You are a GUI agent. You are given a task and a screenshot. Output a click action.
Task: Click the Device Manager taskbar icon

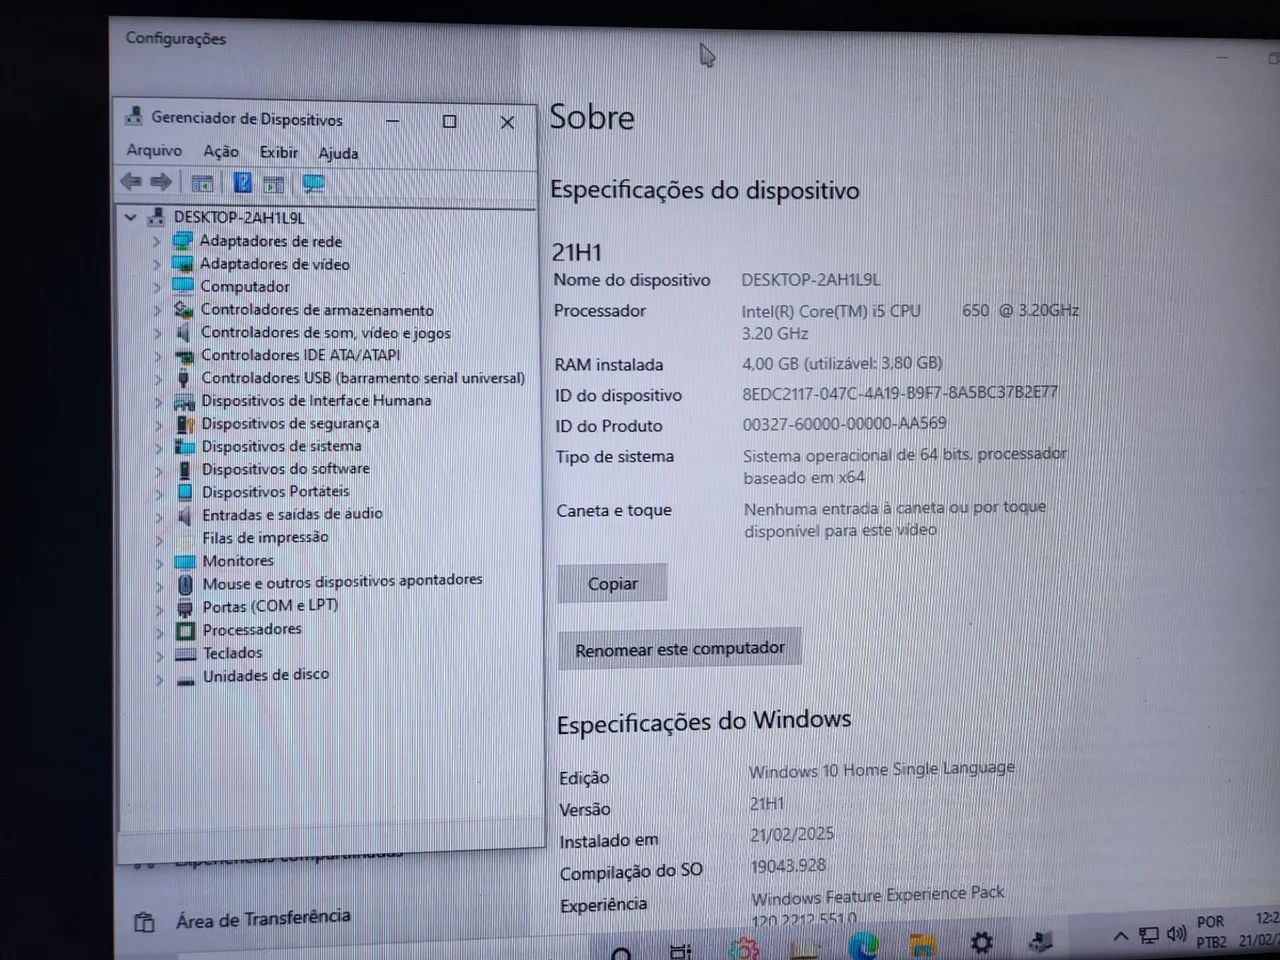click(1040, 941)
